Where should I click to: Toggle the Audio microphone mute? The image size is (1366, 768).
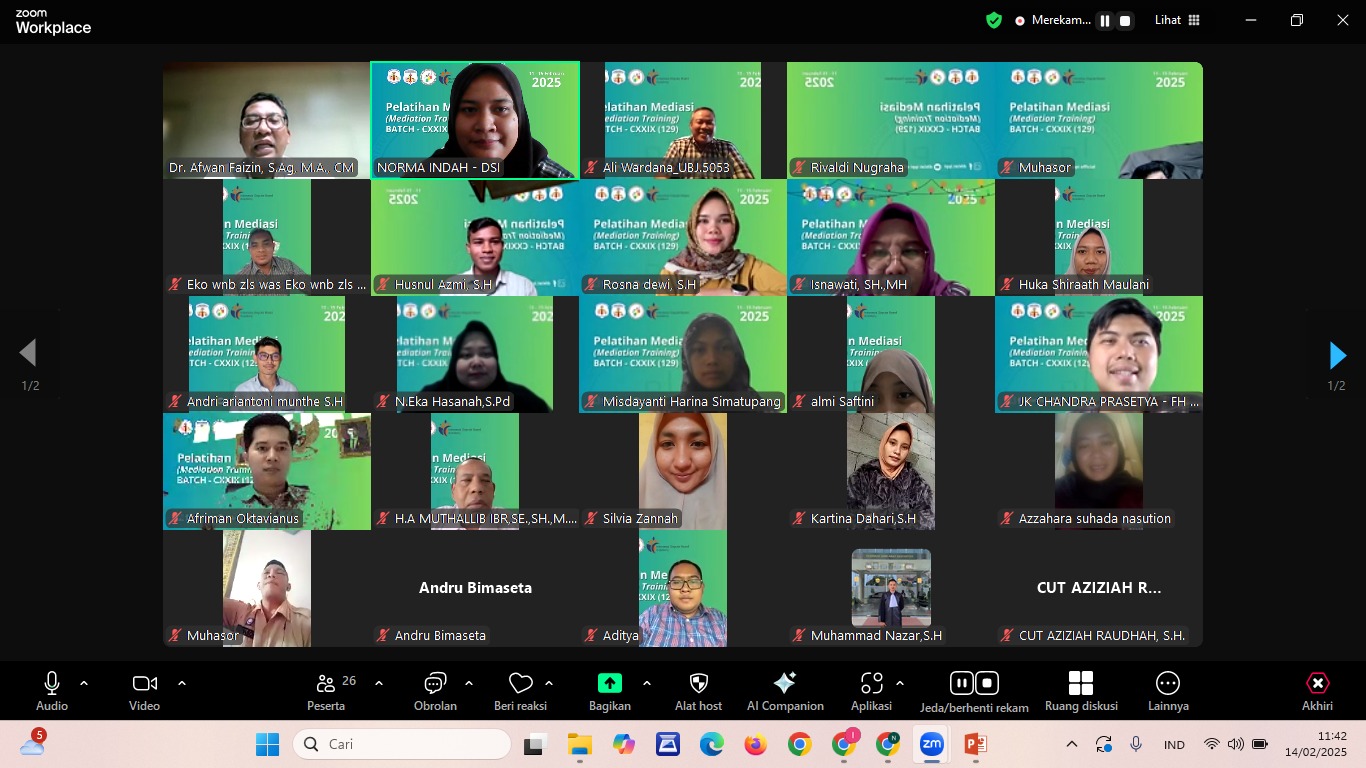[52, 683]
